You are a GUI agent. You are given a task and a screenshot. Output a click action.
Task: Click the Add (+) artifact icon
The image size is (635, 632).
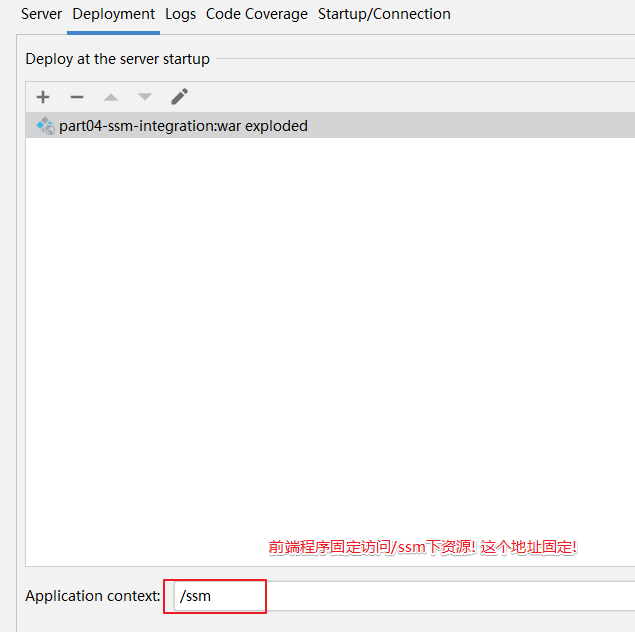(43, 97)
